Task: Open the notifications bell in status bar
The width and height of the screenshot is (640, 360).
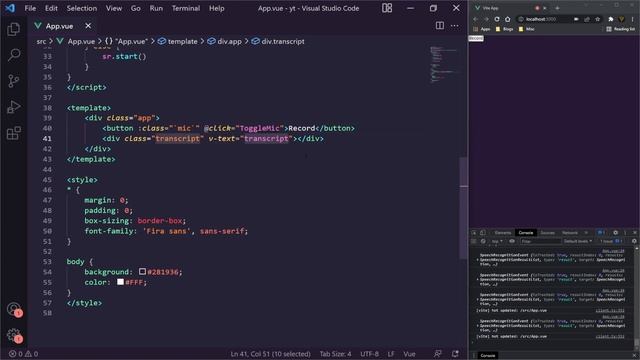Action: point(455,354)
